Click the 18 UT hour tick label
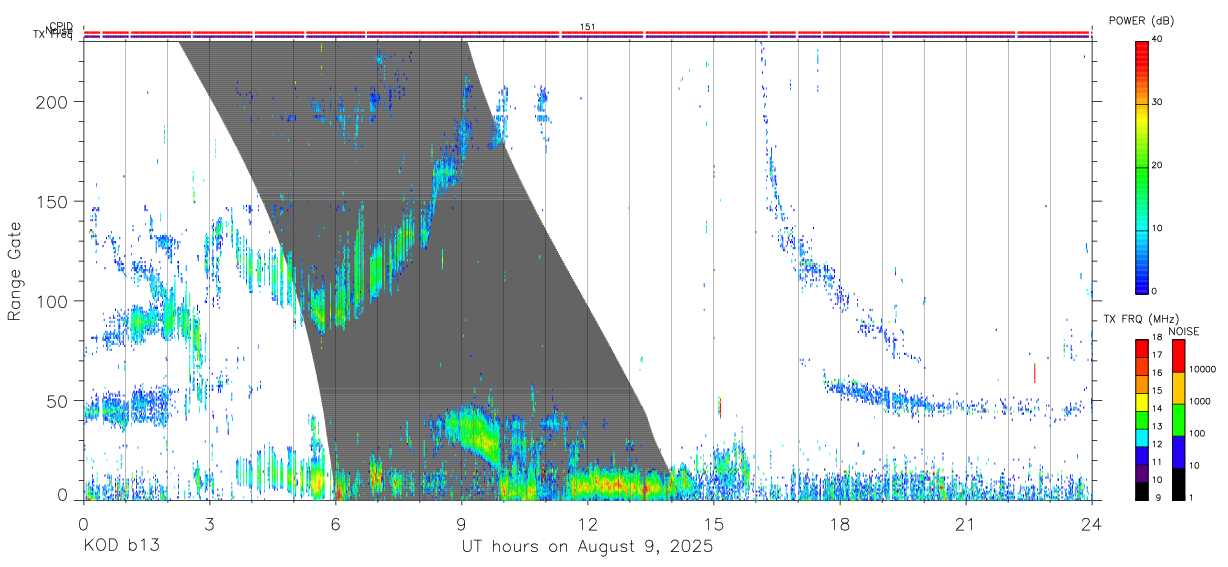This screenshot has height=567, width=1228. coord(840,523)
